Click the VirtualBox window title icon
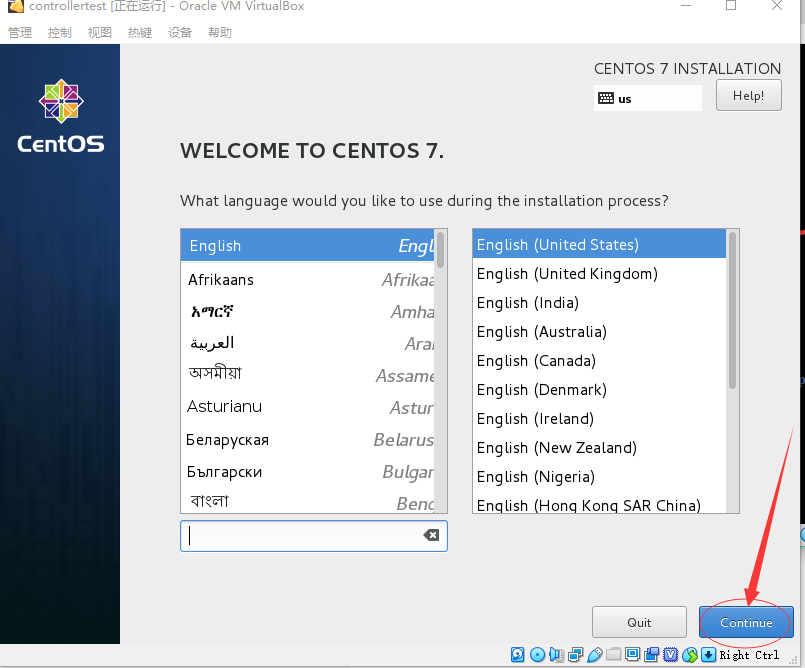The height and width of the screenshot is (668, 805). point(15,6)
